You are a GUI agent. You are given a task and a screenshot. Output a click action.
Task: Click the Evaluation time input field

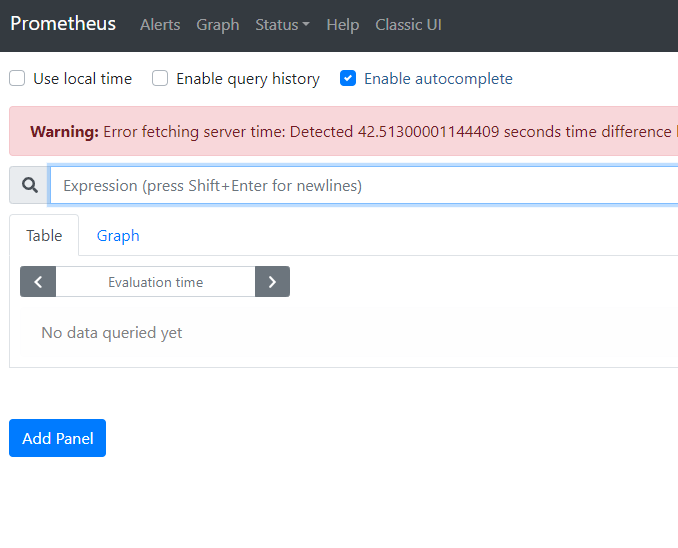pos(155,282)
